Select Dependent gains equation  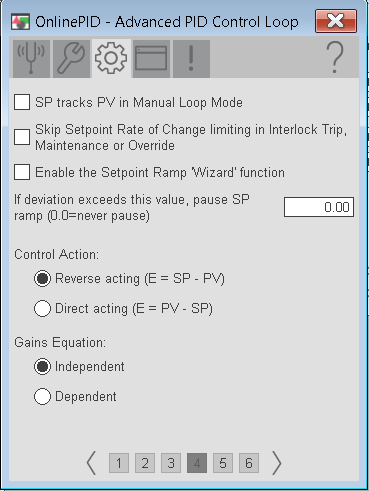coord(42,396)
